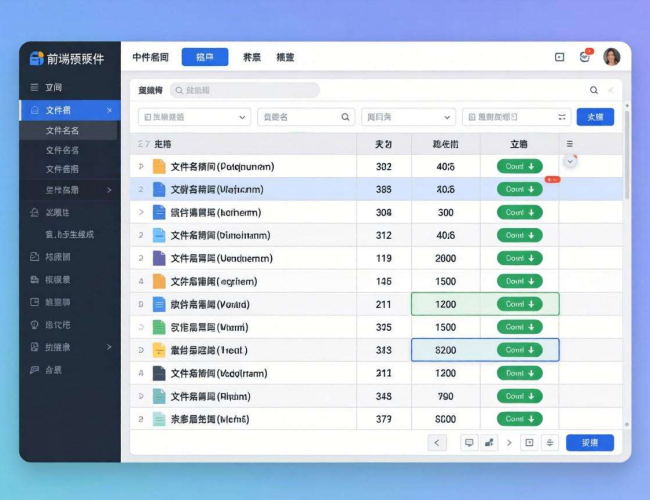Click the layout-panel icon in the sidebar
The width and height of the screenshot is (650, 500).
pos(35,302)
